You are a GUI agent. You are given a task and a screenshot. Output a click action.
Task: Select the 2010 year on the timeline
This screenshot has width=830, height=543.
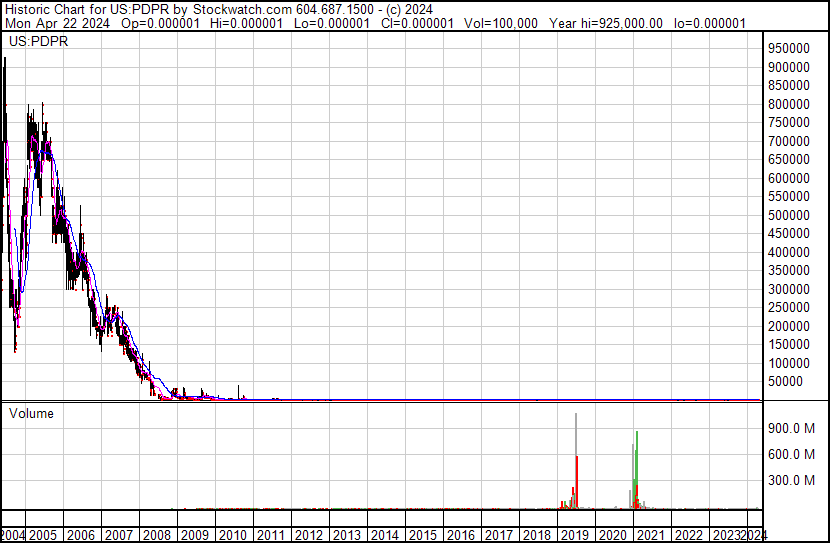pos(233,536)
